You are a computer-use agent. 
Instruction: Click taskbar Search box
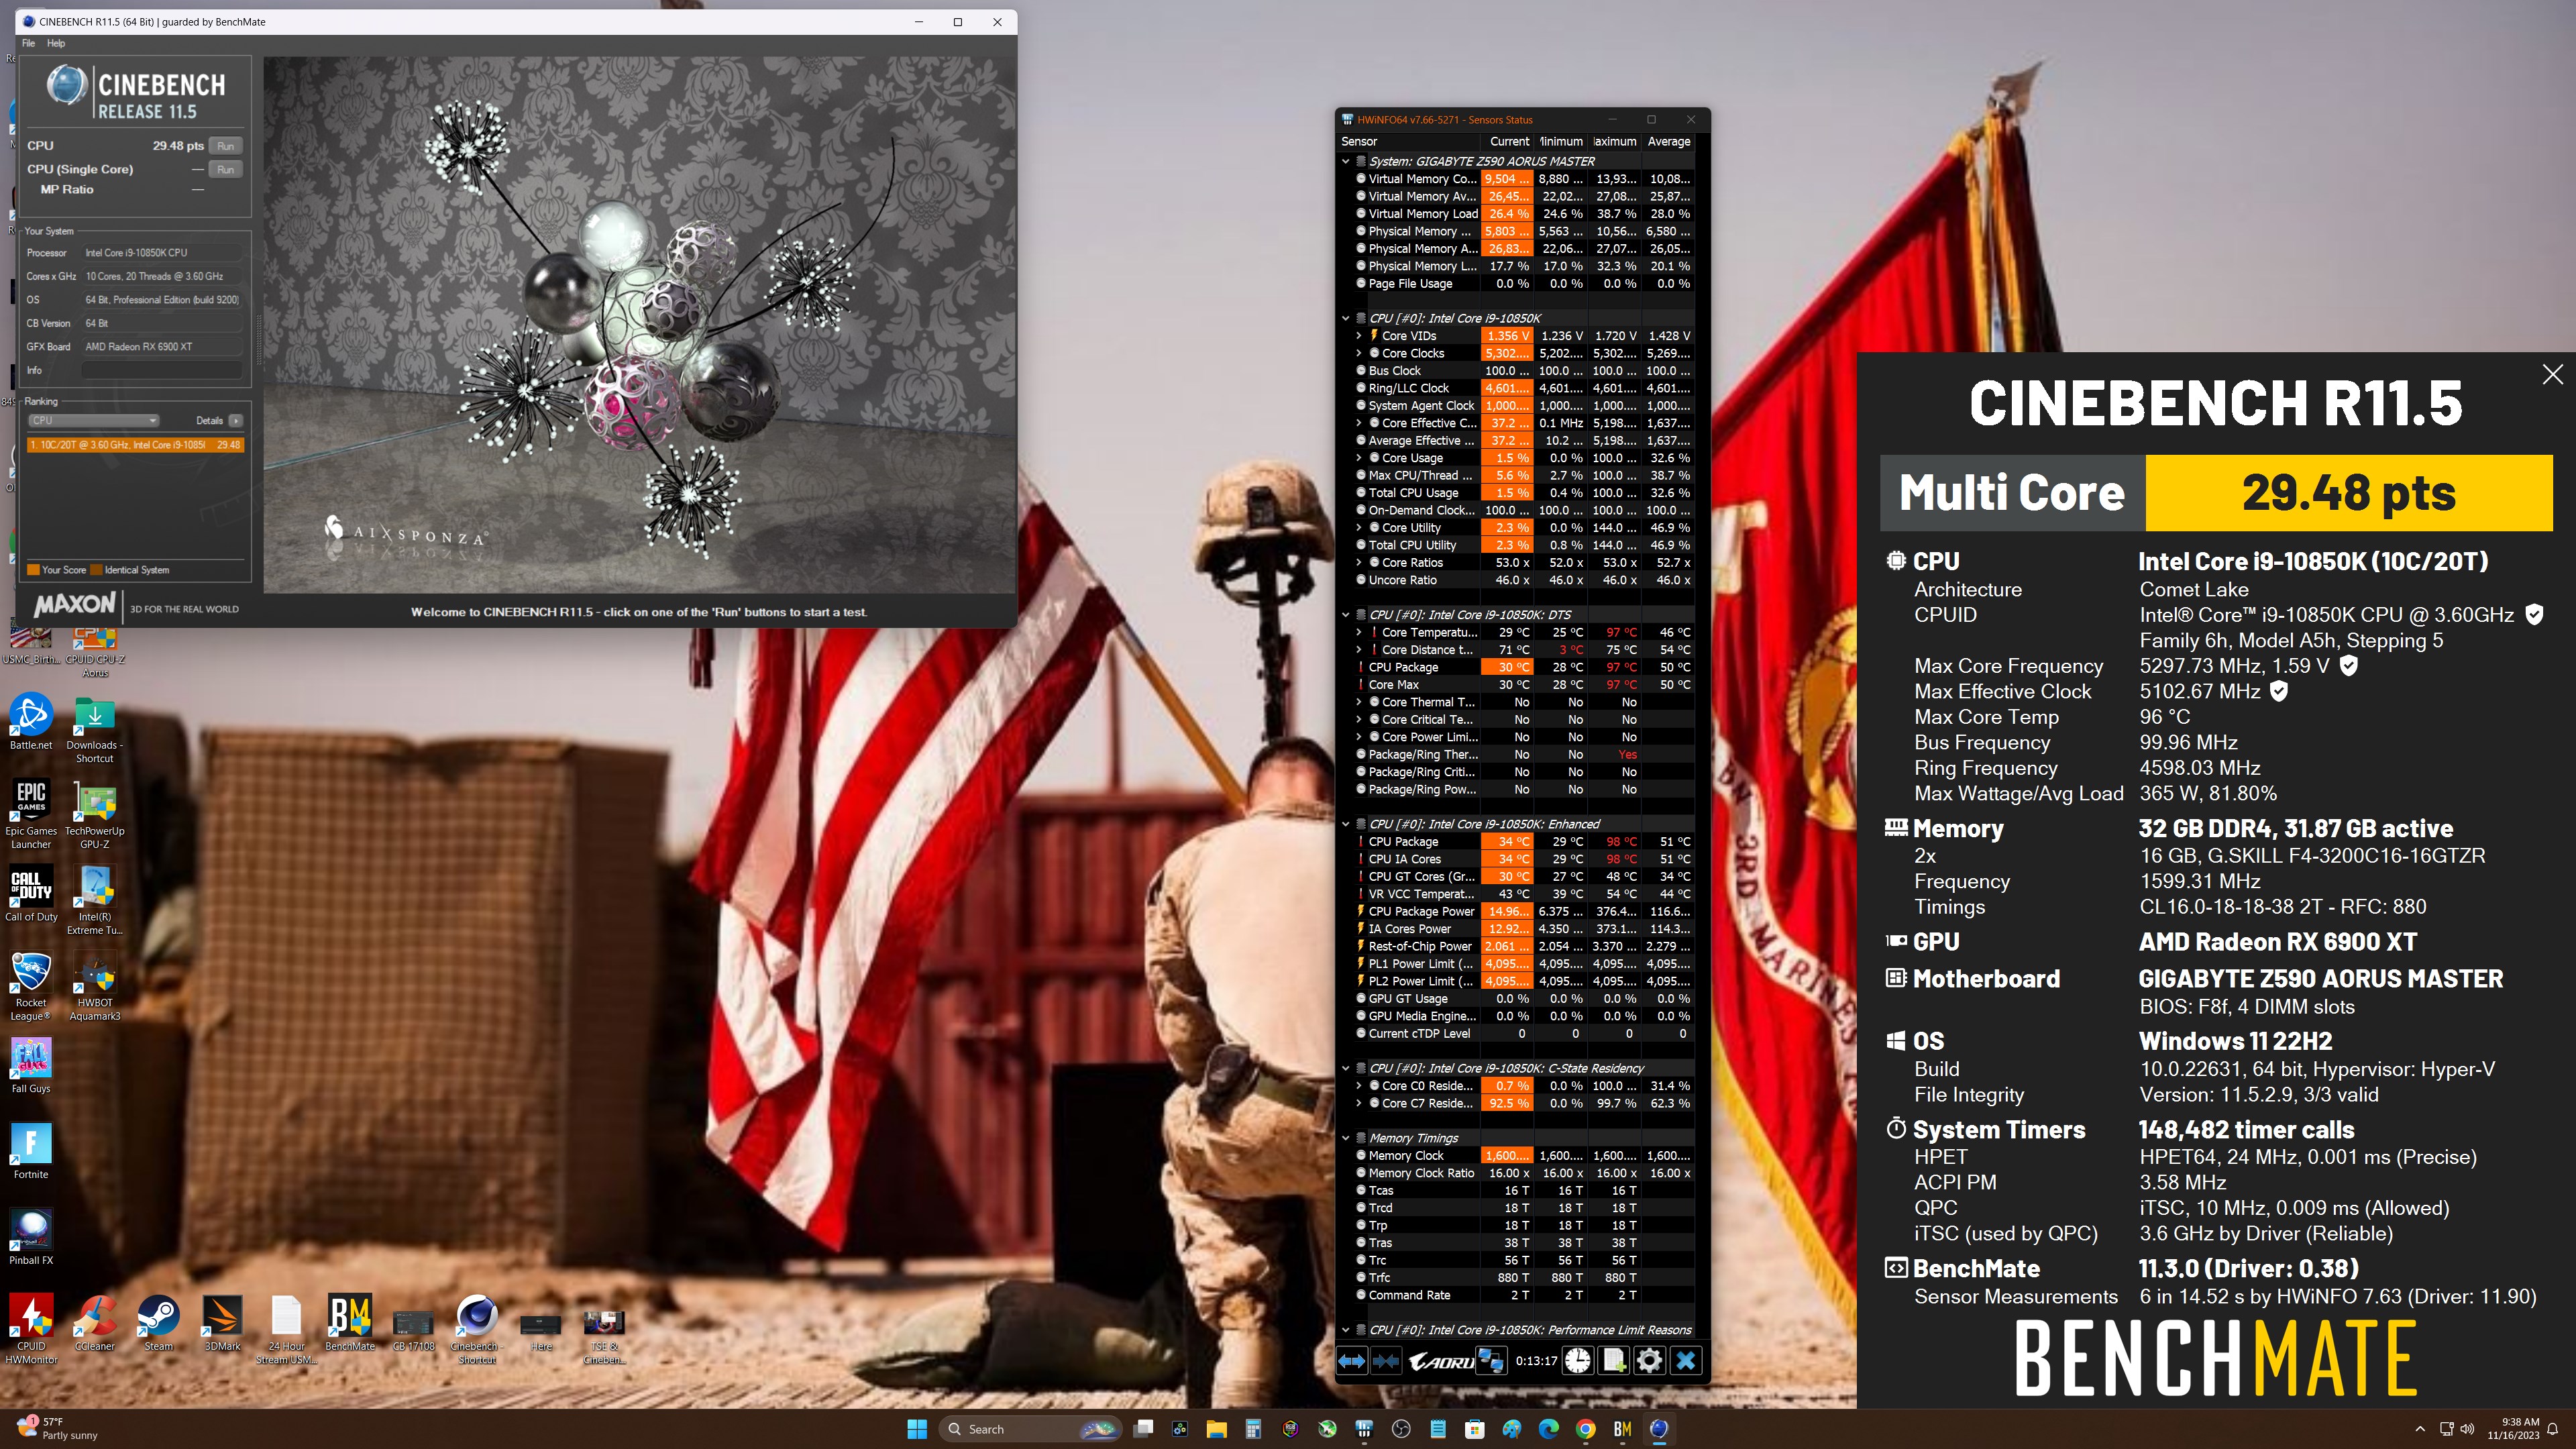pyautogui.click(x=1031, y=1429)
